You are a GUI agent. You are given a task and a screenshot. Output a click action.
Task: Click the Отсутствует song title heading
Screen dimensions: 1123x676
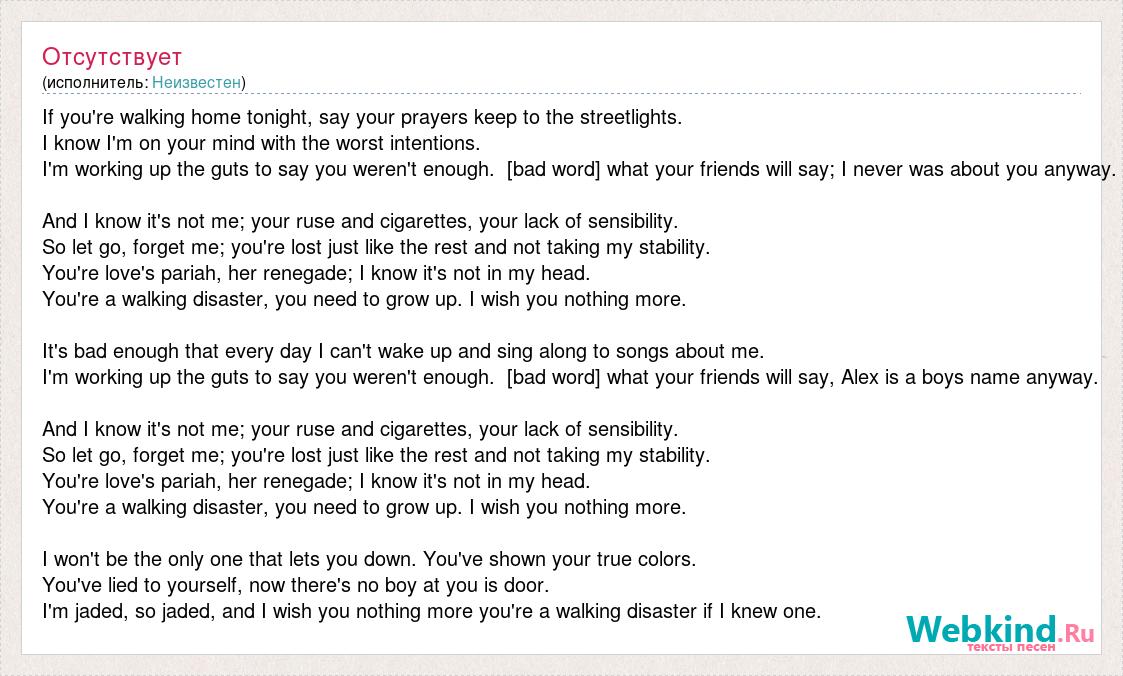coord(112,57)
